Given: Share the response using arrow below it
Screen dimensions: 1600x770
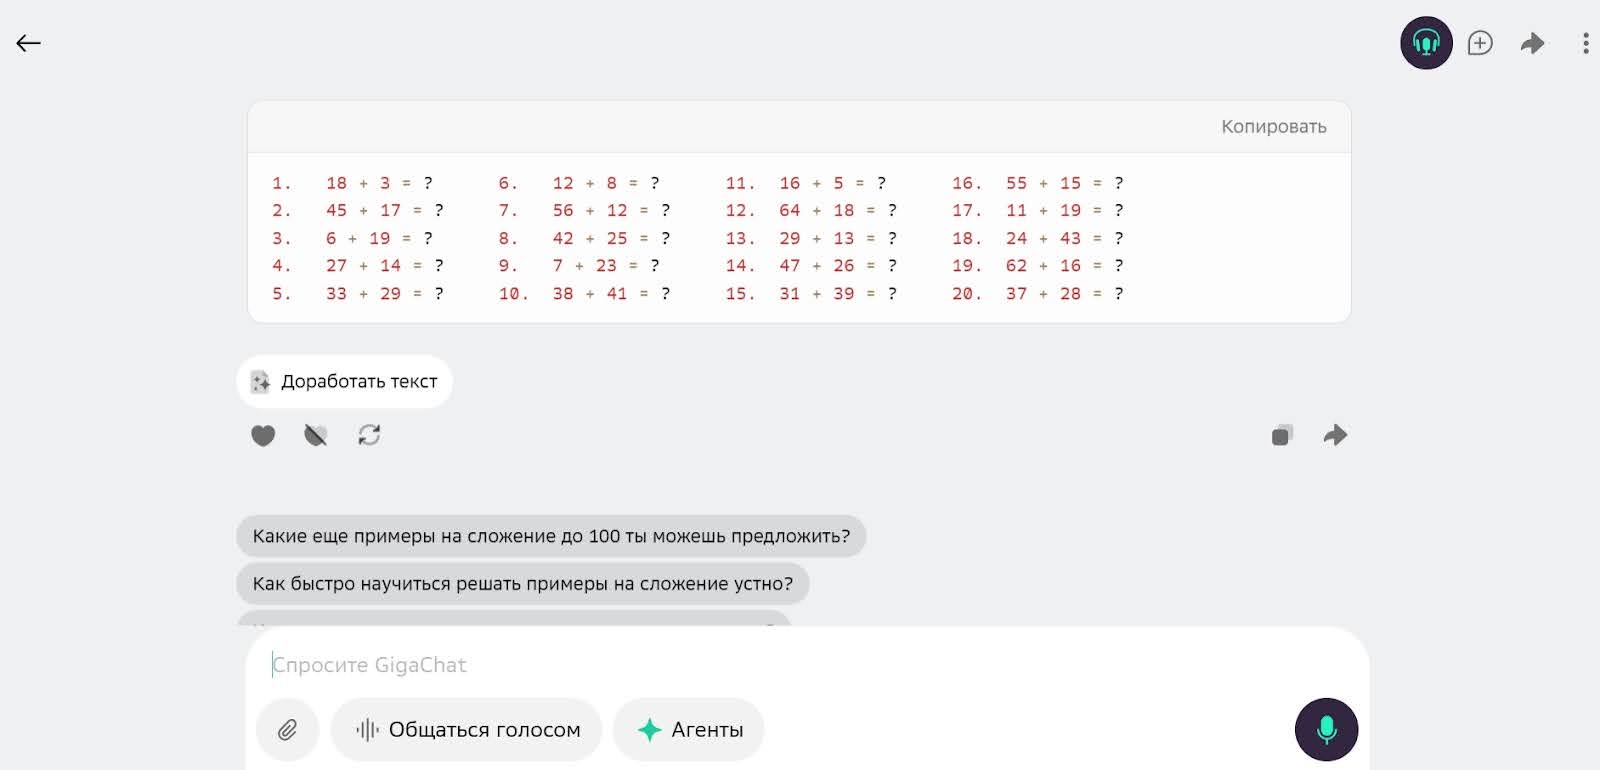Looking at the screenshot, I should (x=1335, y=435).
